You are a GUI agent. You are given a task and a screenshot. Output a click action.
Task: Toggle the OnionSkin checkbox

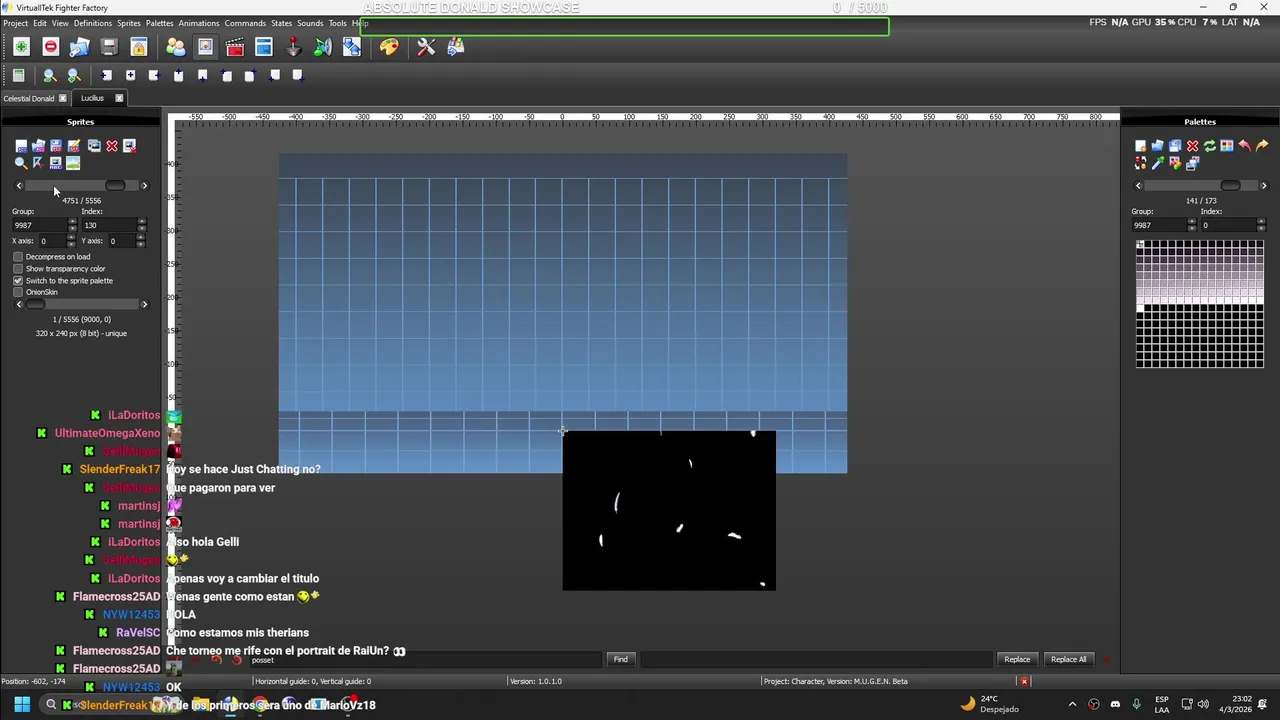point(18,292)
